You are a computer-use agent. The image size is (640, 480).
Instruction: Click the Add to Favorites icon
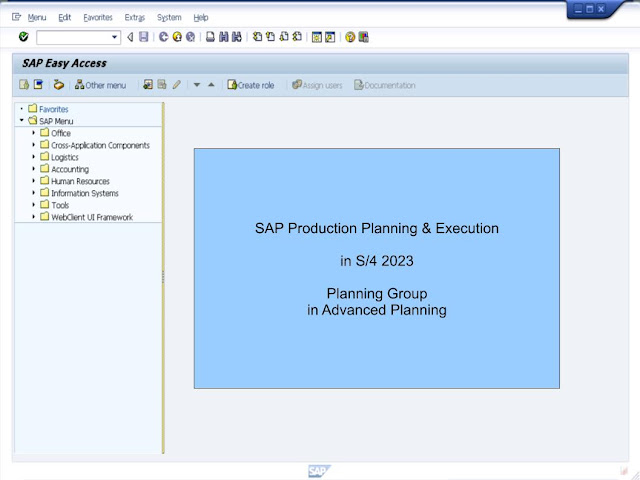coord(148,85)
